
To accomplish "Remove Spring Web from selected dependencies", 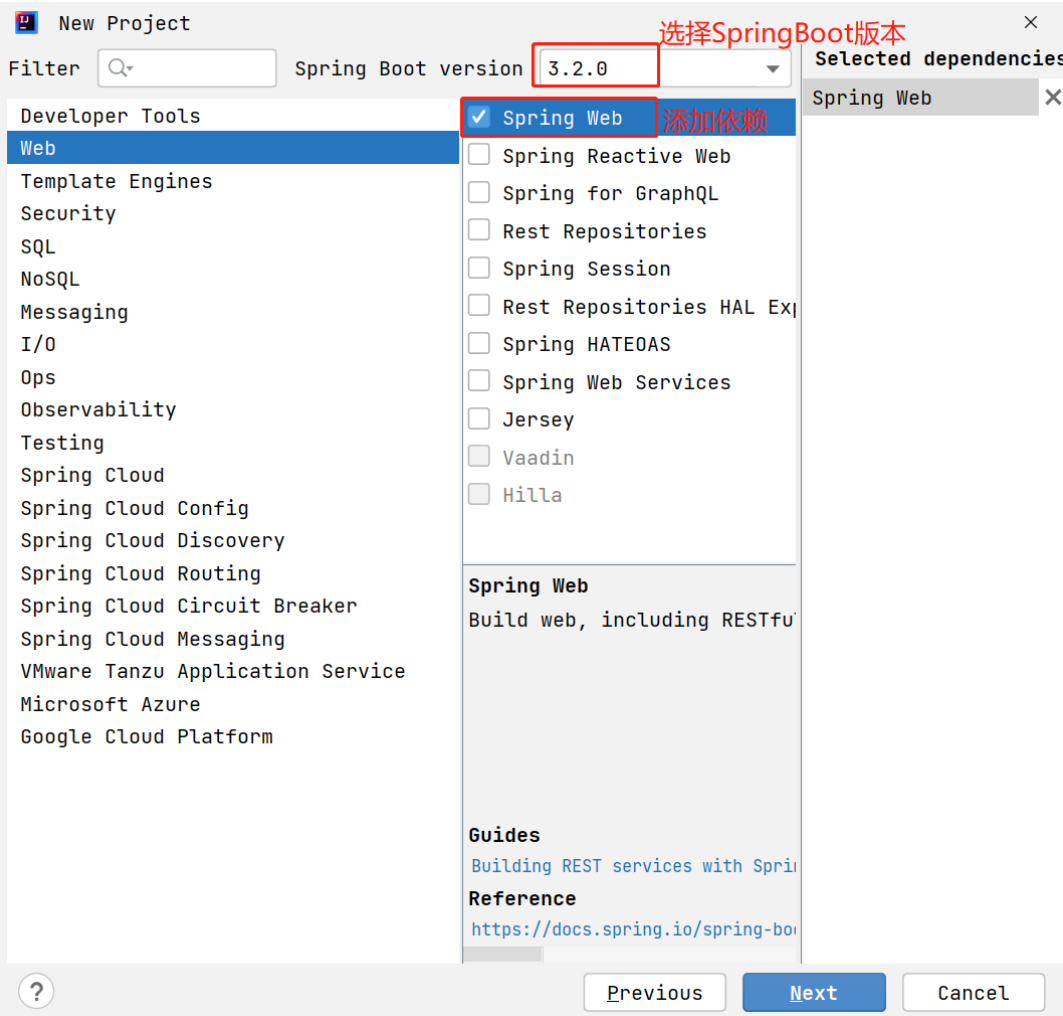I will [1052, 98].
